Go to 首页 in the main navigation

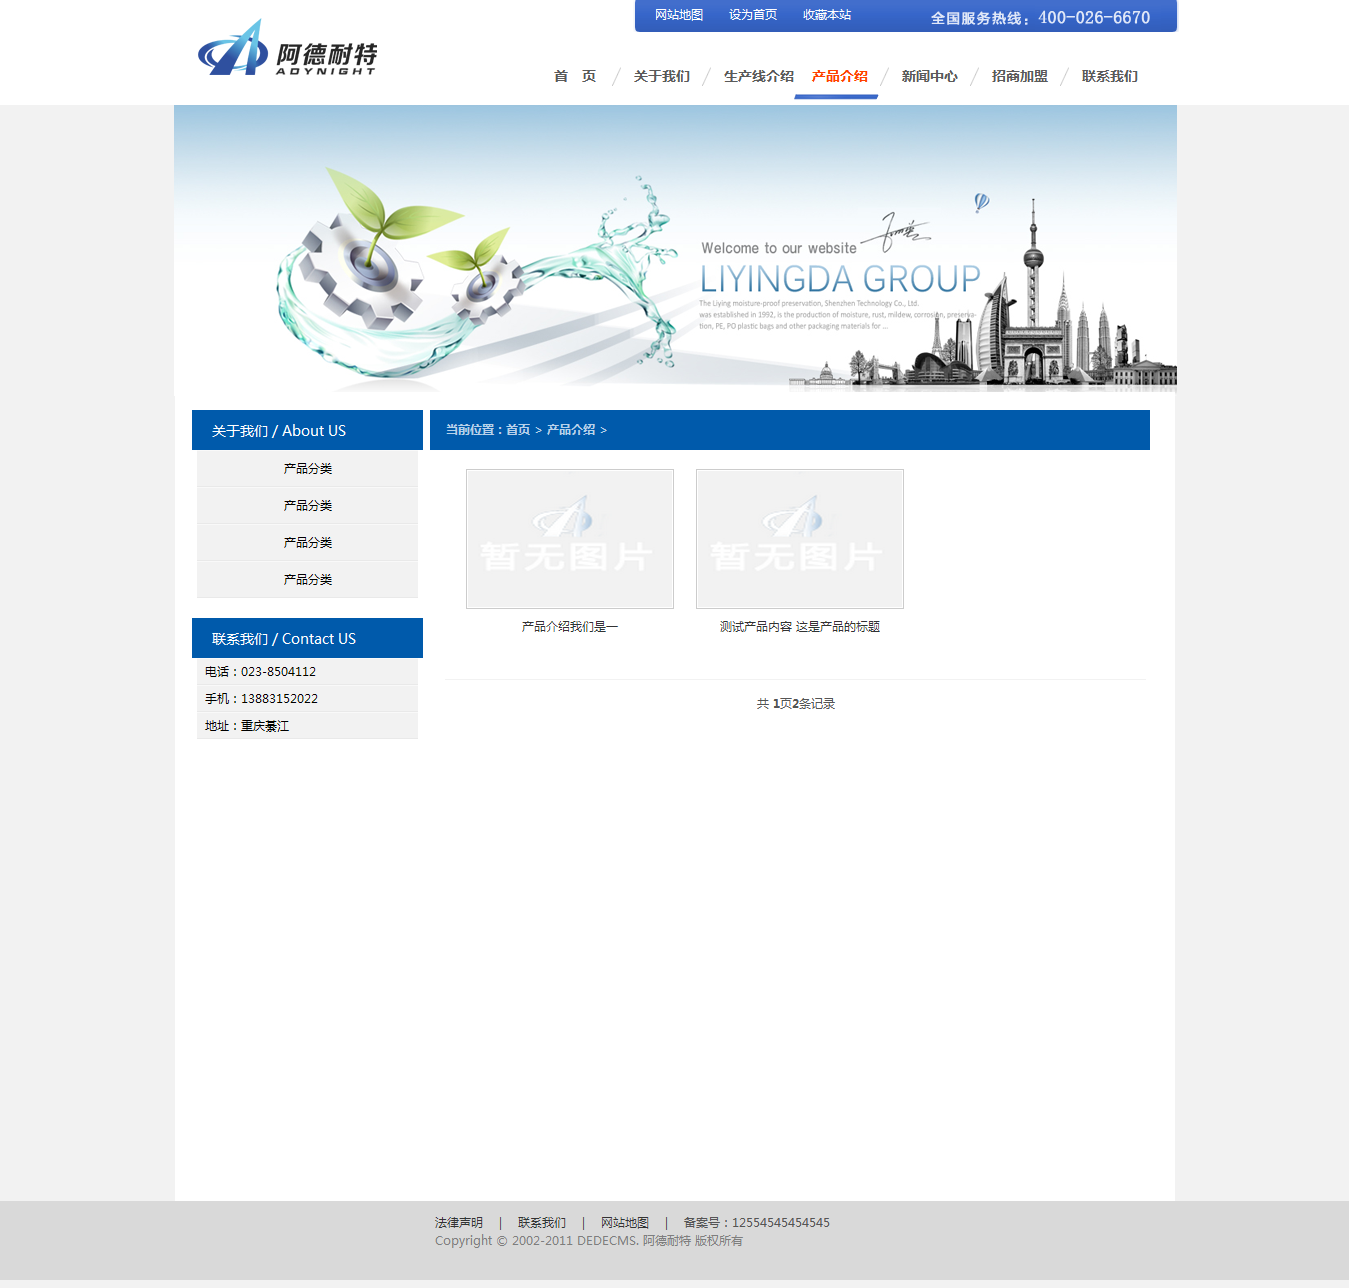(575, 76)
